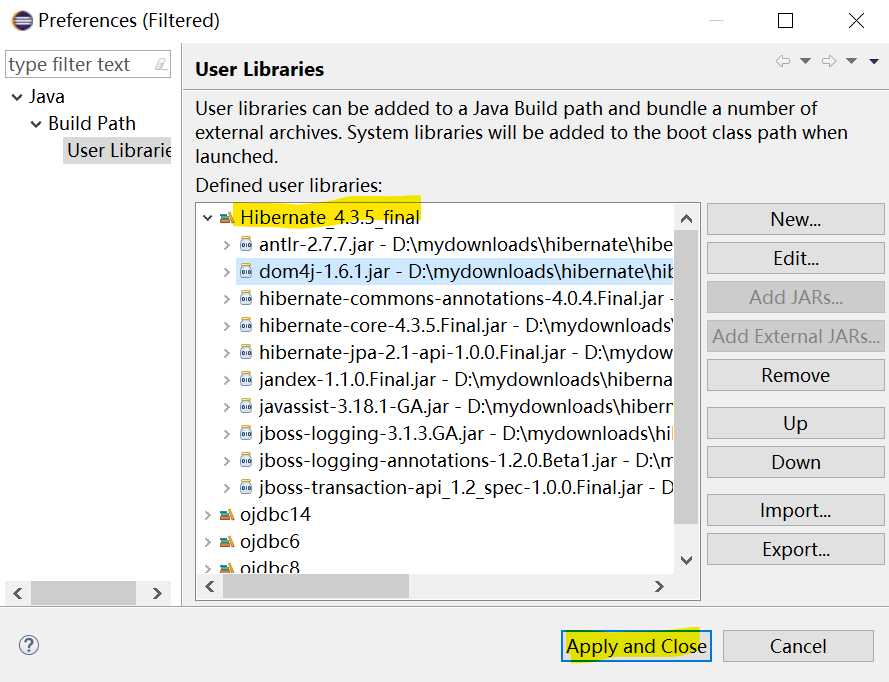This screenshot has height=682, width=889.
Task: Open help via the question mark icon
Action: point(29,645)
